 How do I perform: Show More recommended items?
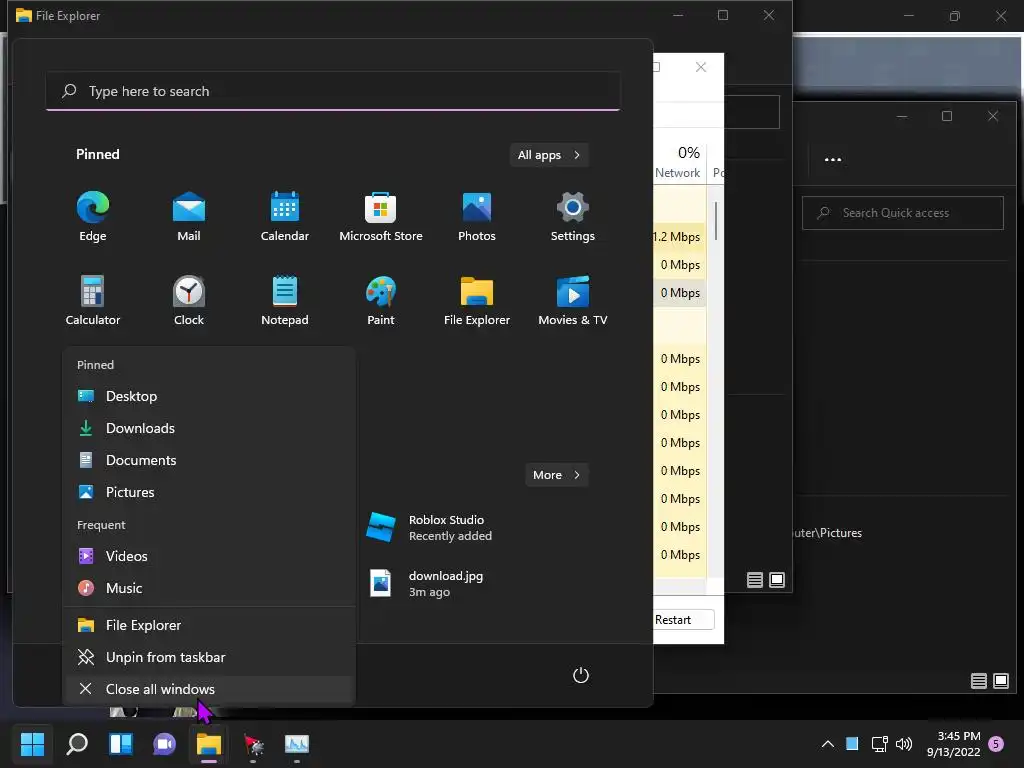[556, 475]
